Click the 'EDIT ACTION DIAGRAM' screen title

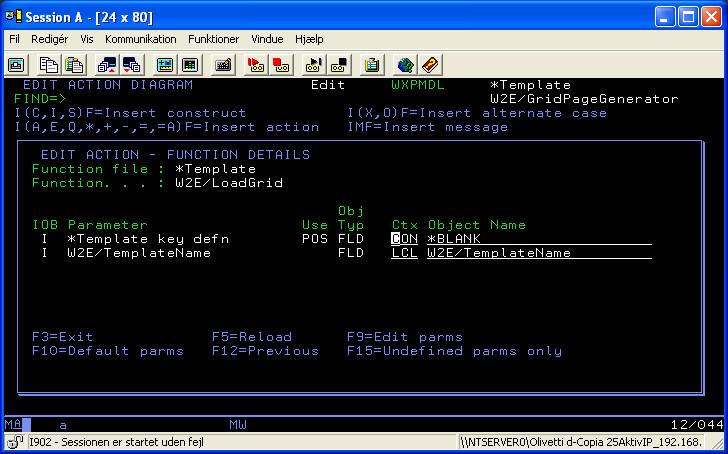click(108, 85)
